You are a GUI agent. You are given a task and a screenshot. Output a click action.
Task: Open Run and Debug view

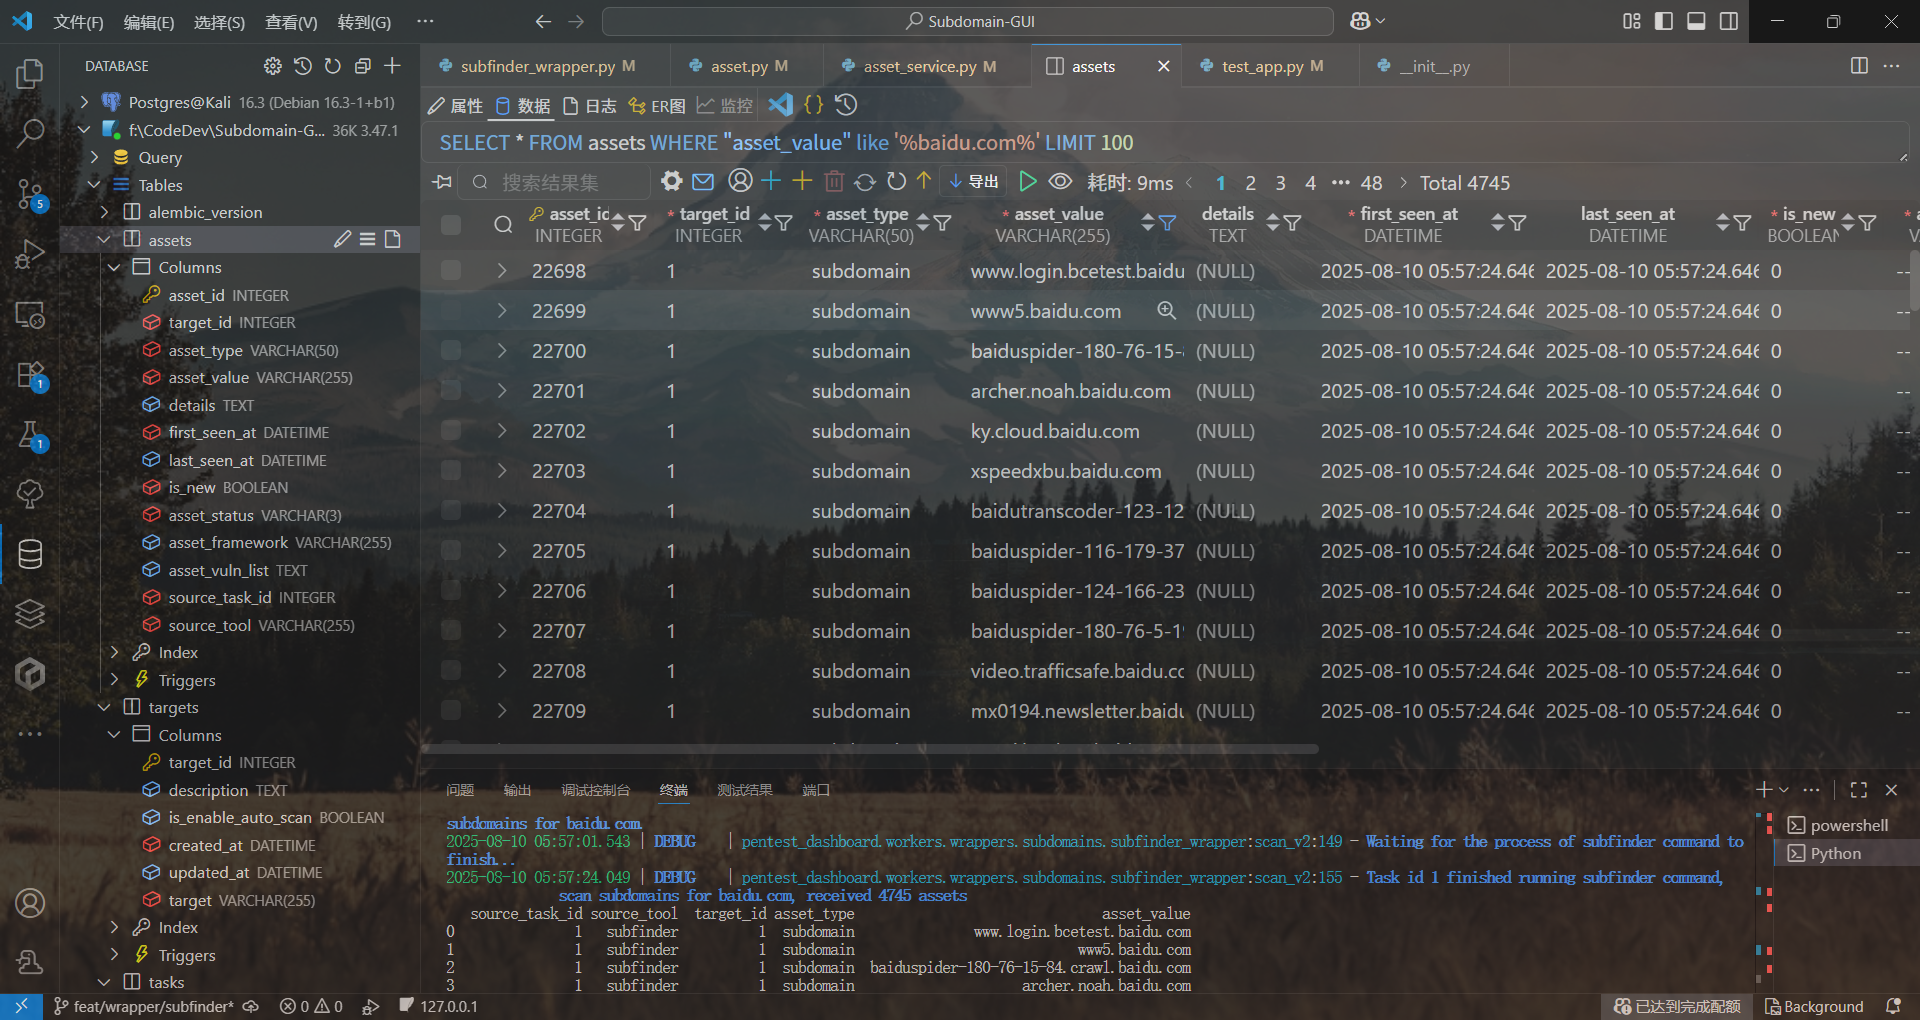(30, 254)
